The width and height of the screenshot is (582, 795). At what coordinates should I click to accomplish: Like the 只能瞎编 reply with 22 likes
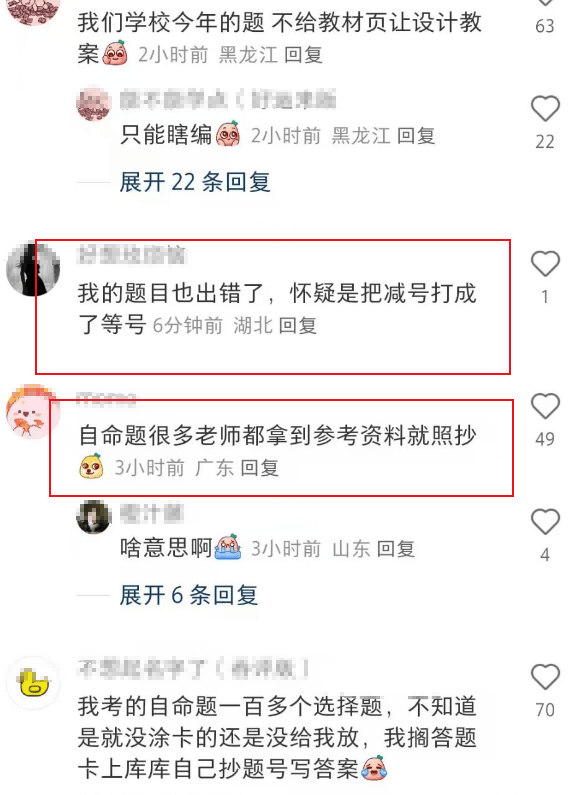pos(545,109)
